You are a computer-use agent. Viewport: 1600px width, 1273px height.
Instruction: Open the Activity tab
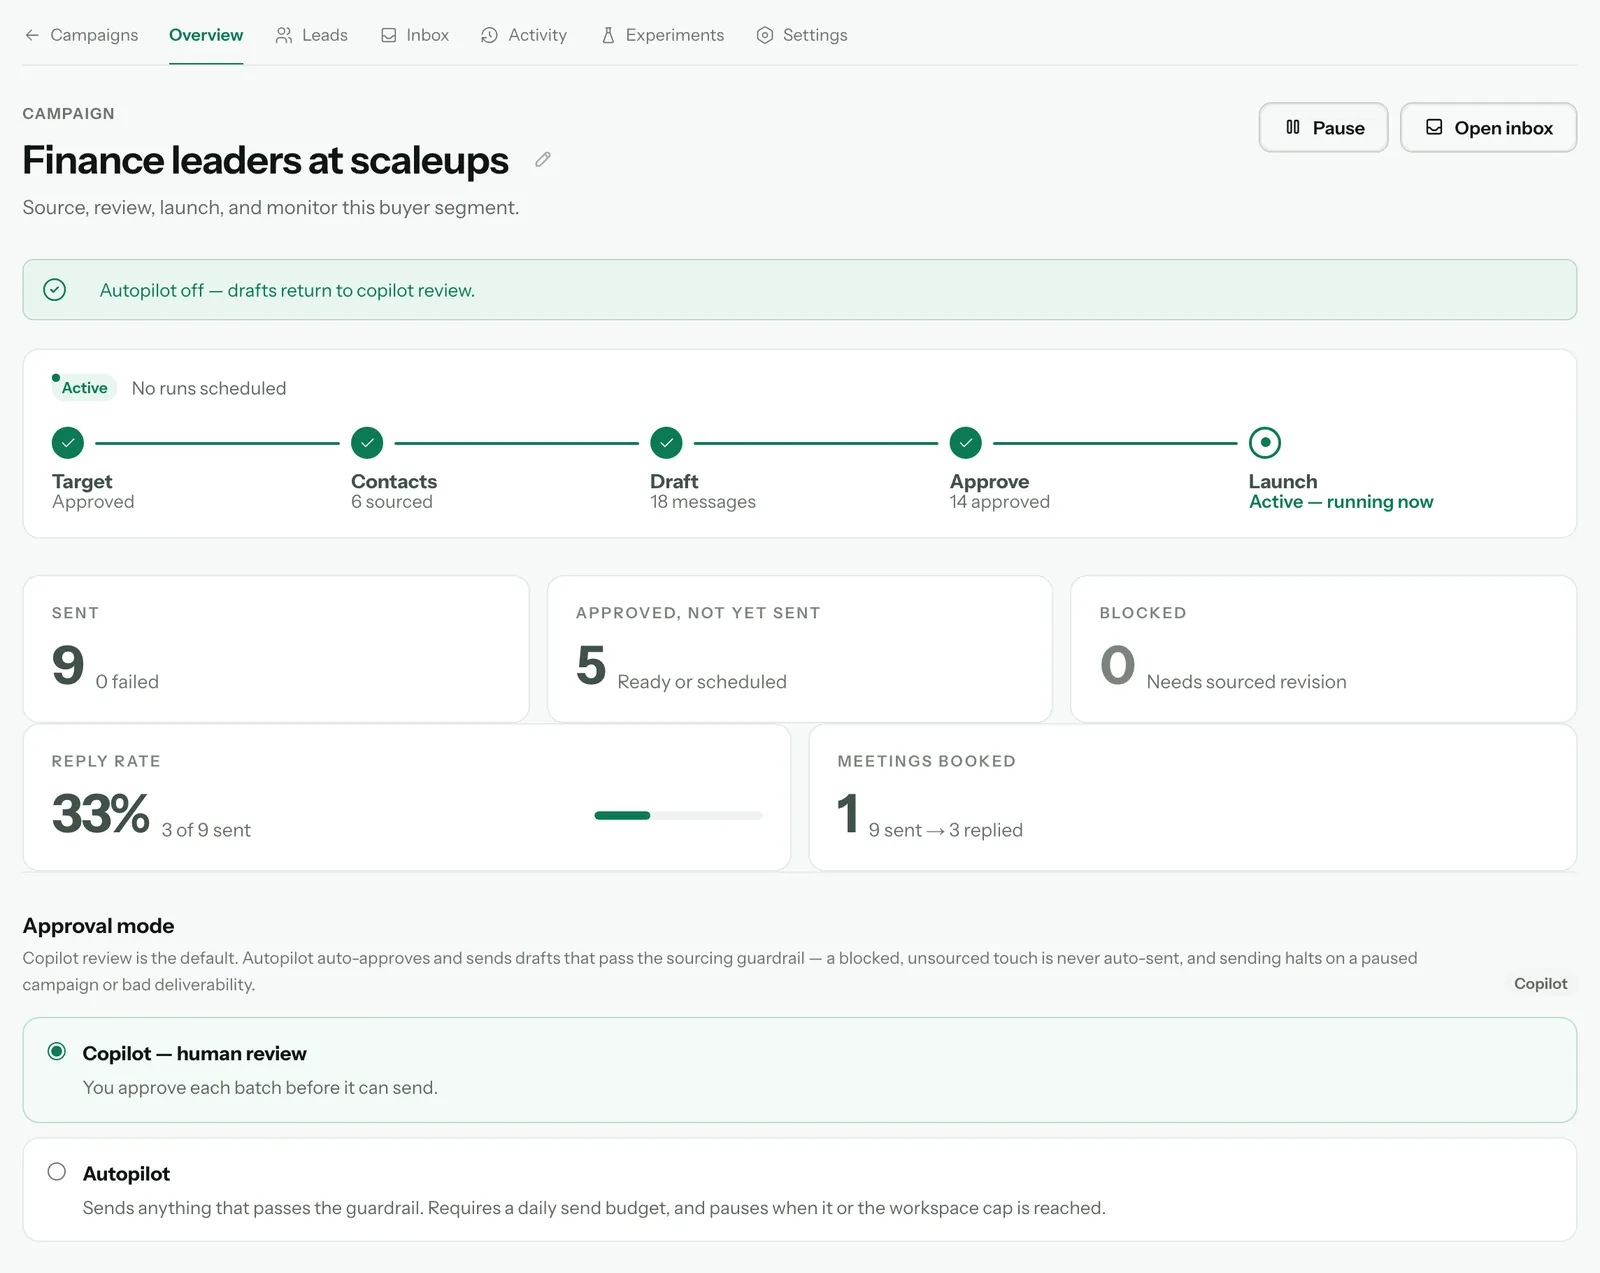point(524,35)
